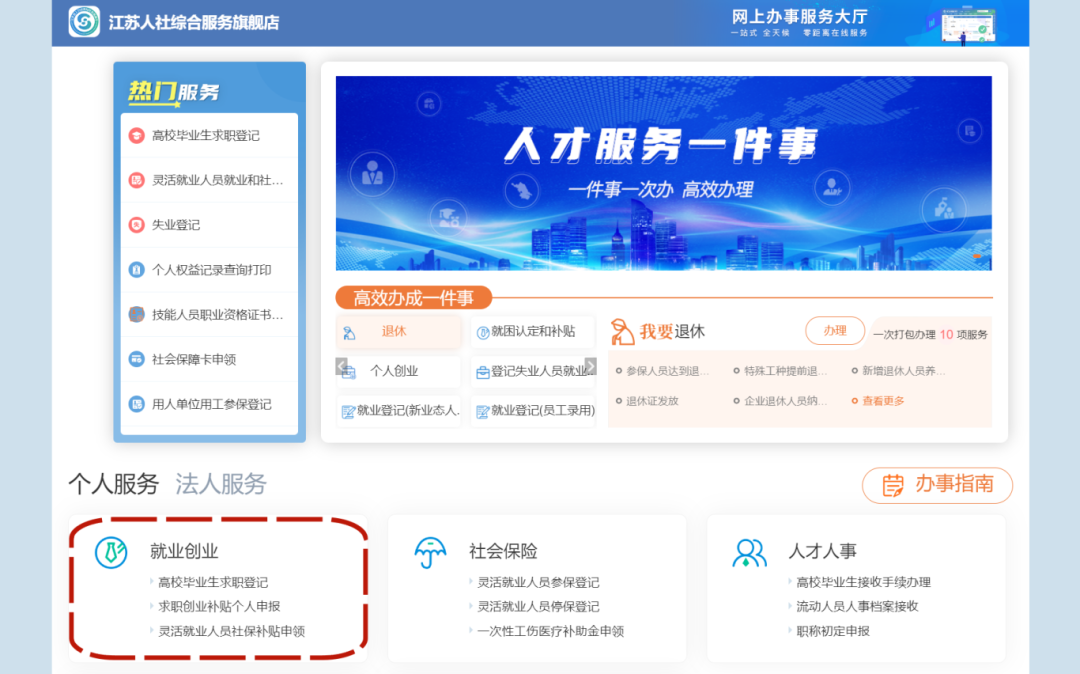
Task: Click the 人才服务一件事 banner image
Action: tap(663, 170)
